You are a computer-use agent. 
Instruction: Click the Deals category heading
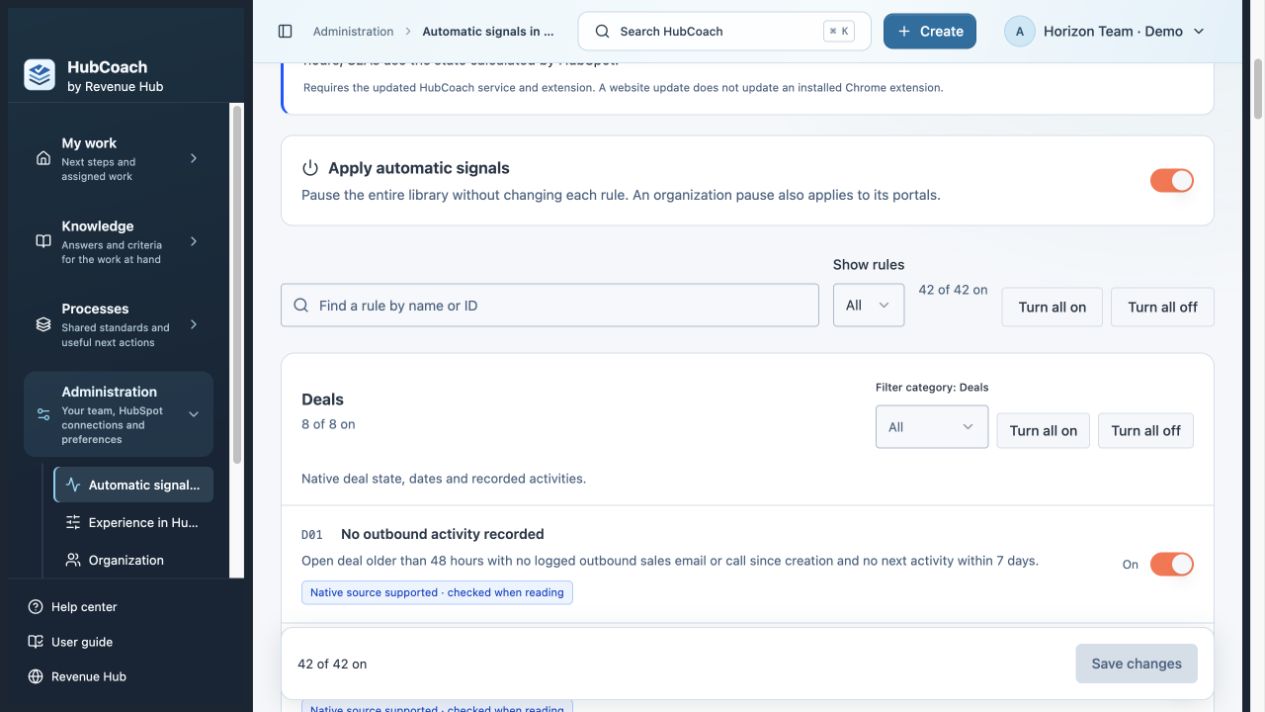322,399
